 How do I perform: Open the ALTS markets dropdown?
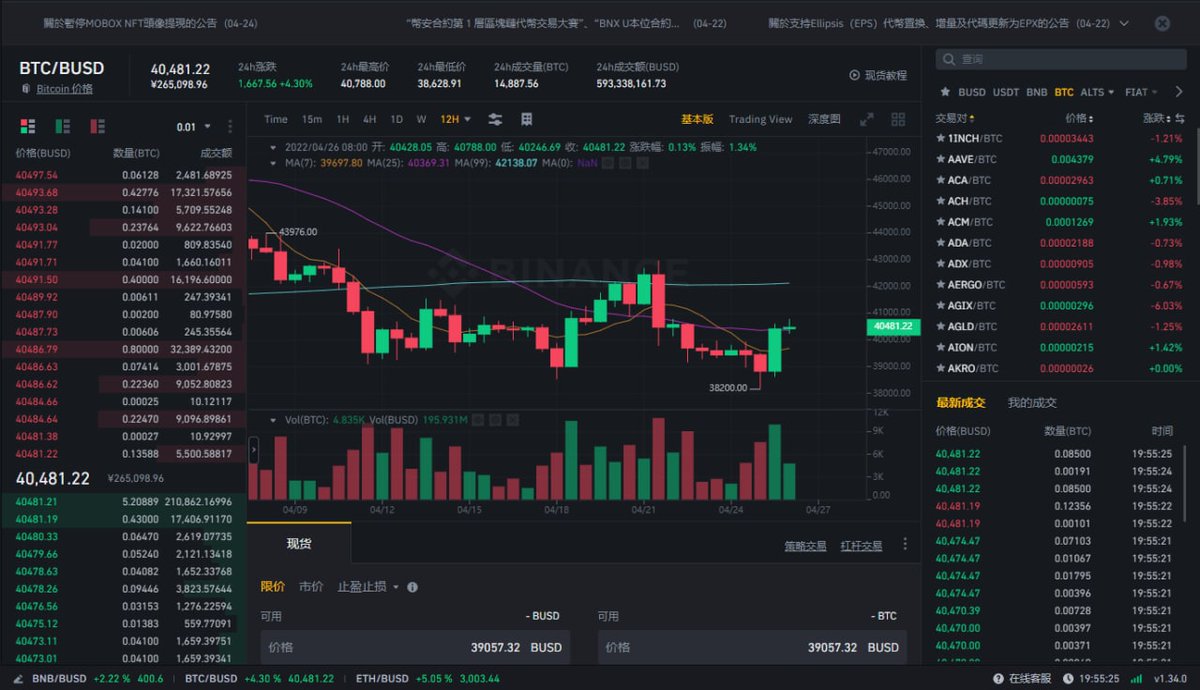tap(1097, 92)
